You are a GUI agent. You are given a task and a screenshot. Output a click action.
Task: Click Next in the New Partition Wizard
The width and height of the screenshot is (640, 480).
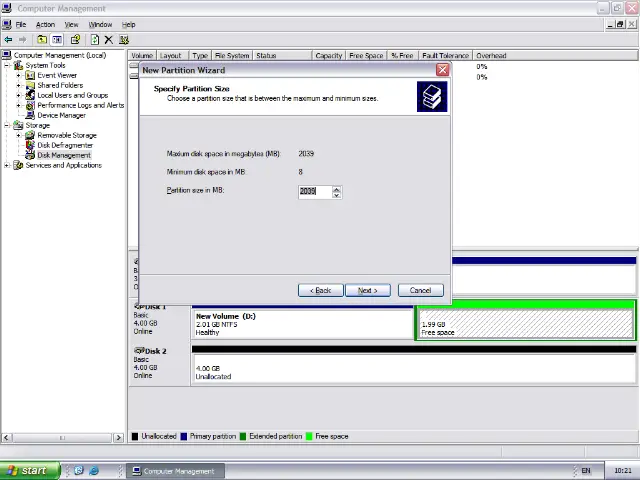pos(367,290)
